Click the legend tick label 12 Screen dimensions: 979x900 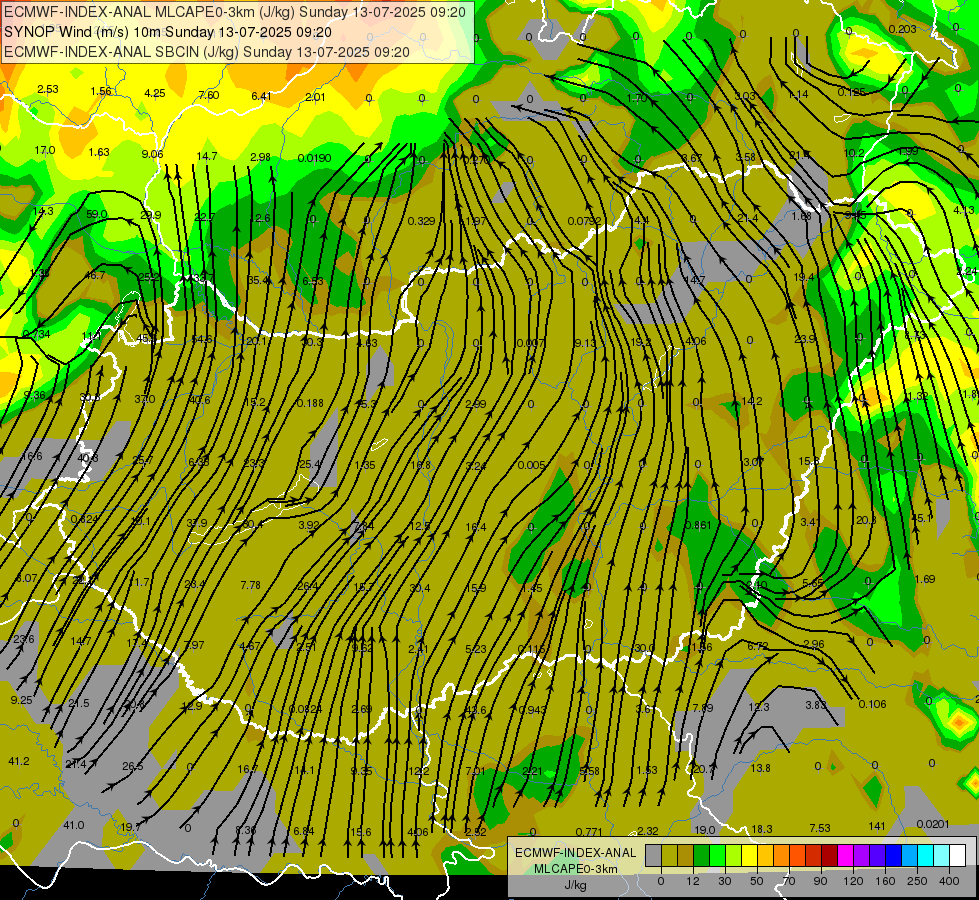pos(692,881)
